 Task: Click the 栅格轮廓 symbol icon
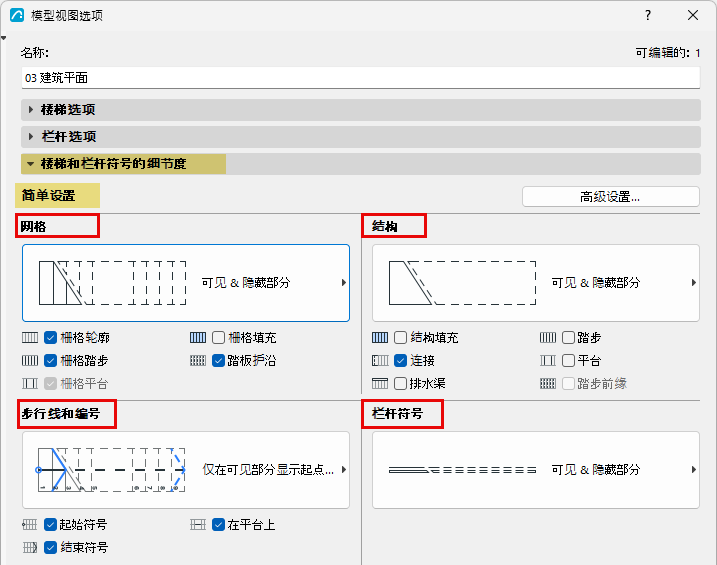pyautogui.click(x=30, y=338)
